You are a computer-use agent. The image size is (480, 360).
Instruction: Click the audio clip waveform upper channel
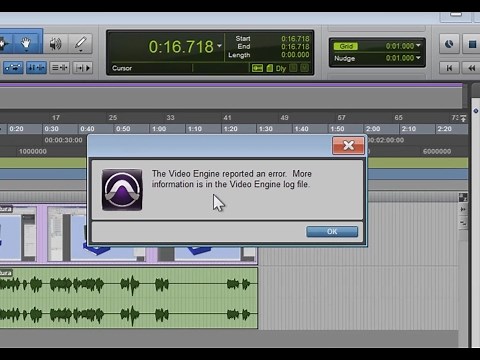(128, 285)
